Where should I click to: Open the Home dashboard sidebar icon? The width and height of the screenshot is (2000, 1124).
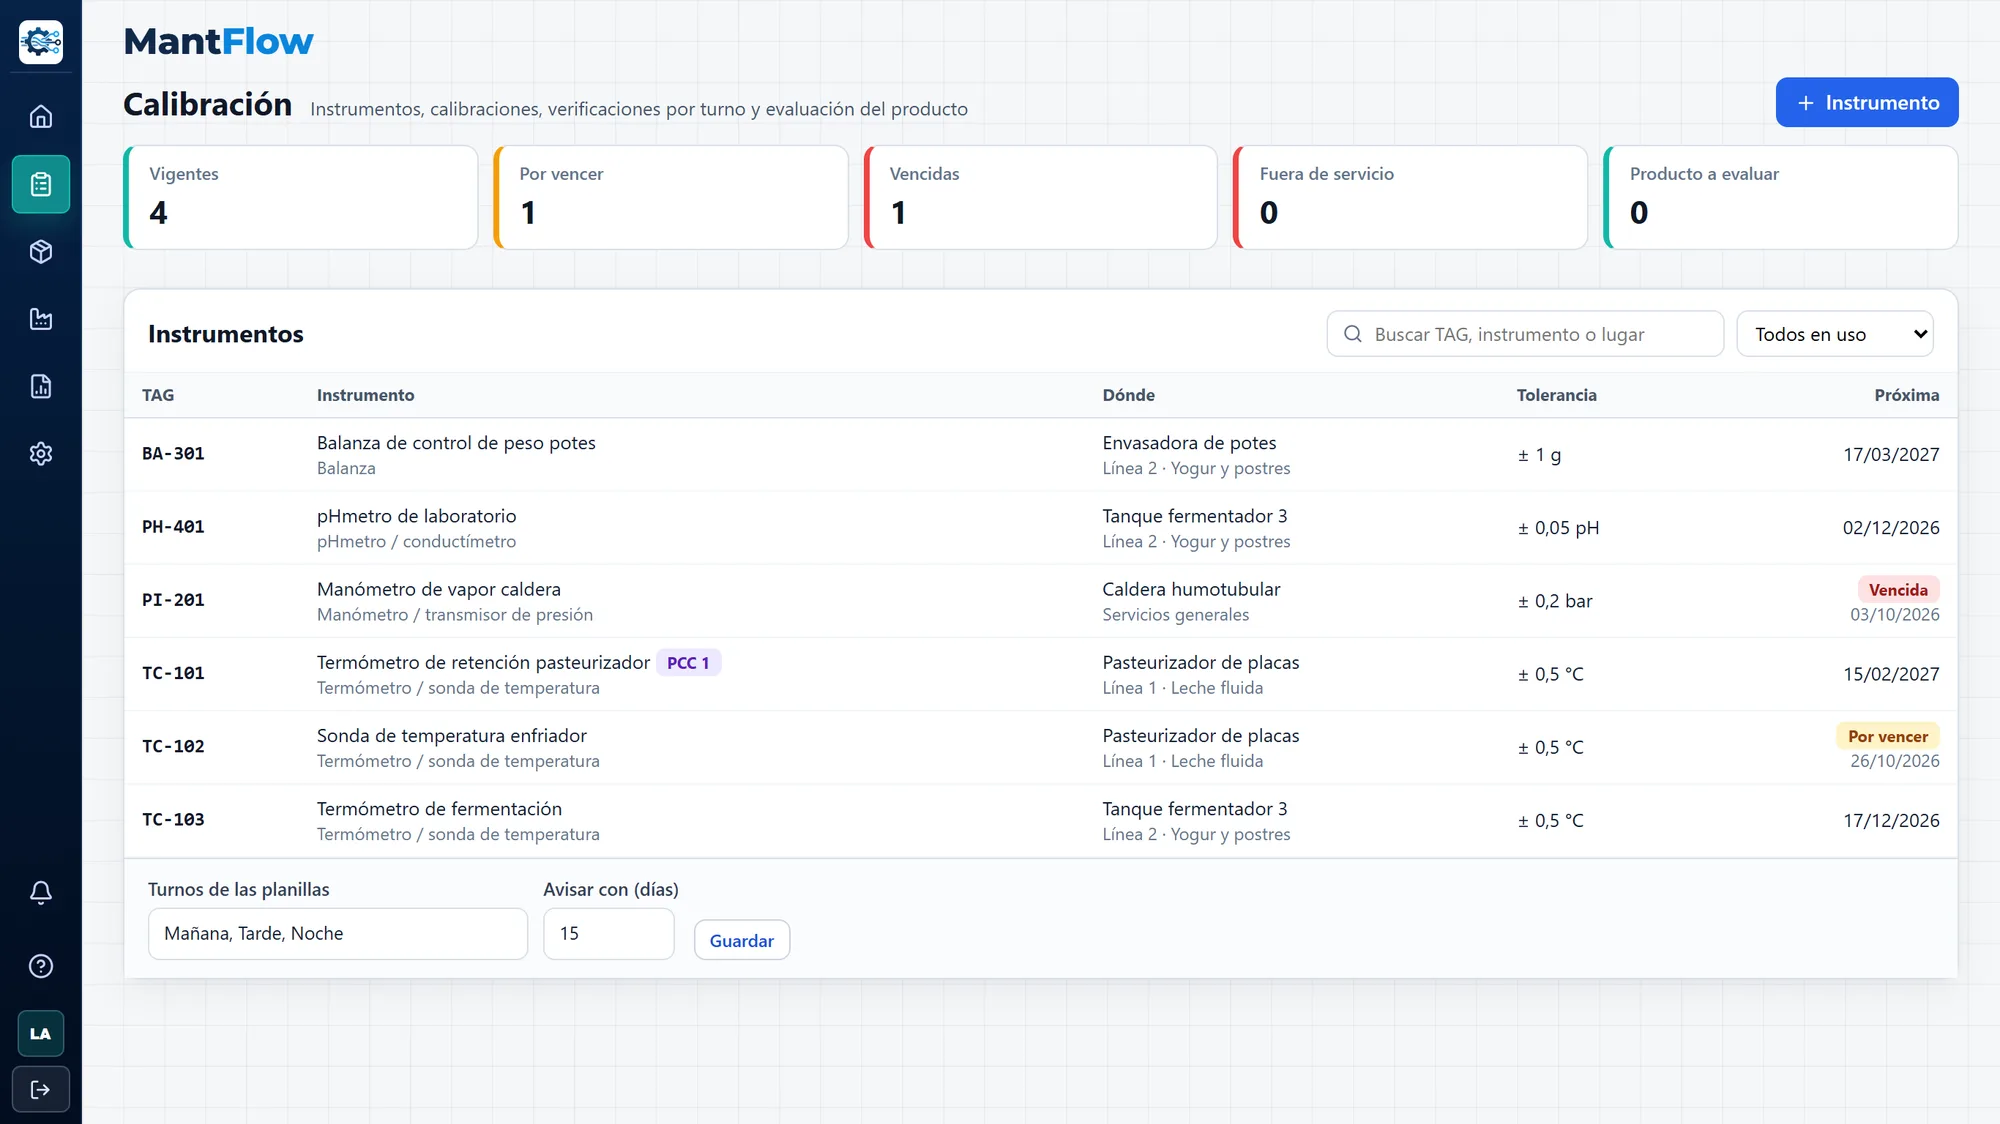[41, 117]
